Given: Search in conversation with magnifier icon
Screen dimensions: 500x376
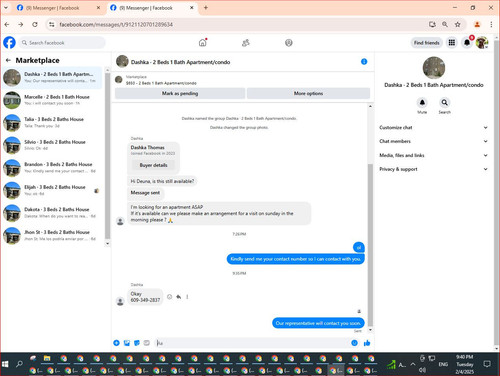Looking at the screenshot, I should 445,102.
